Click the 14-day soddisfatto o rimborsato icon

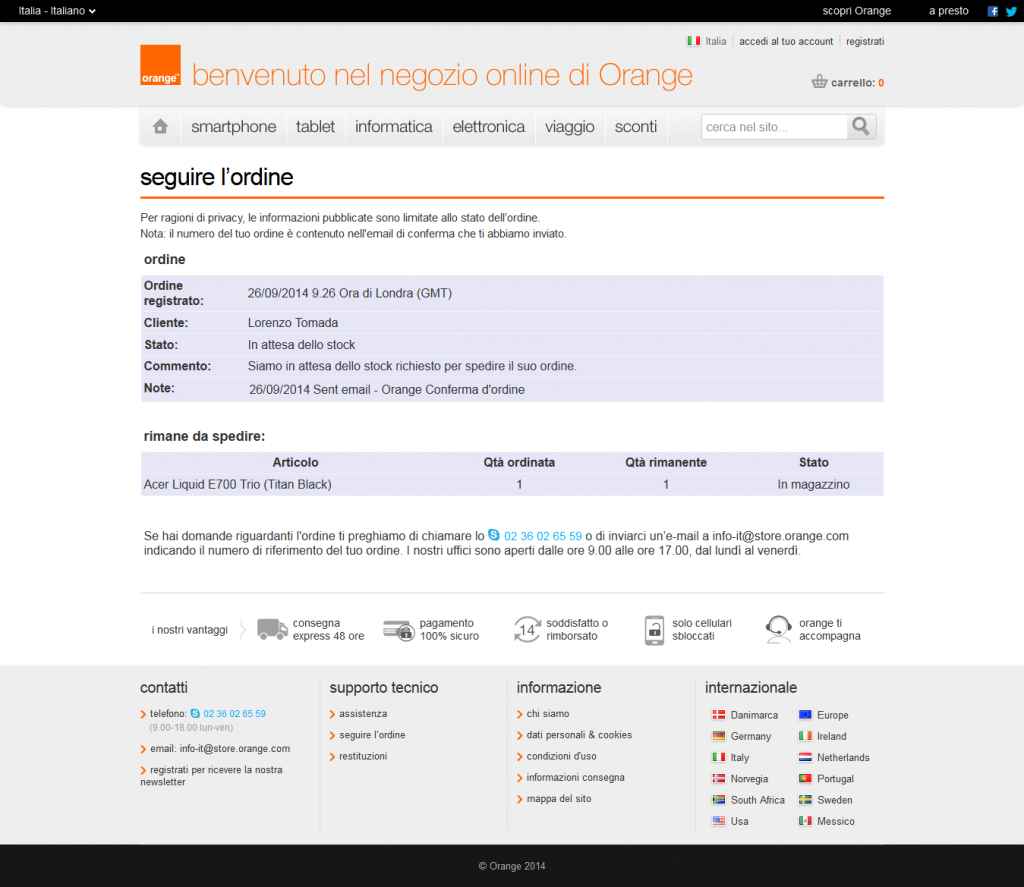tap(527, 629)
